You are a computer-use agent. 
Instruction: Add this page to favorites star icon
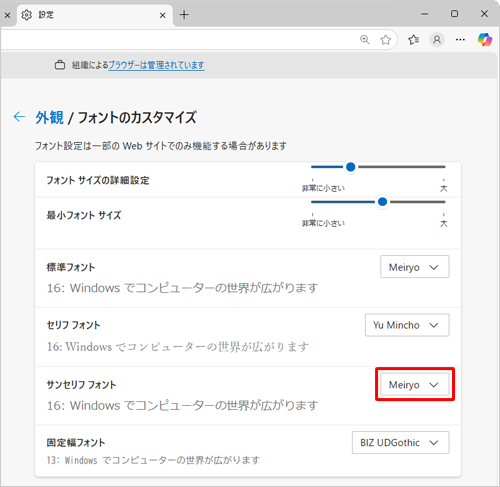386,40
